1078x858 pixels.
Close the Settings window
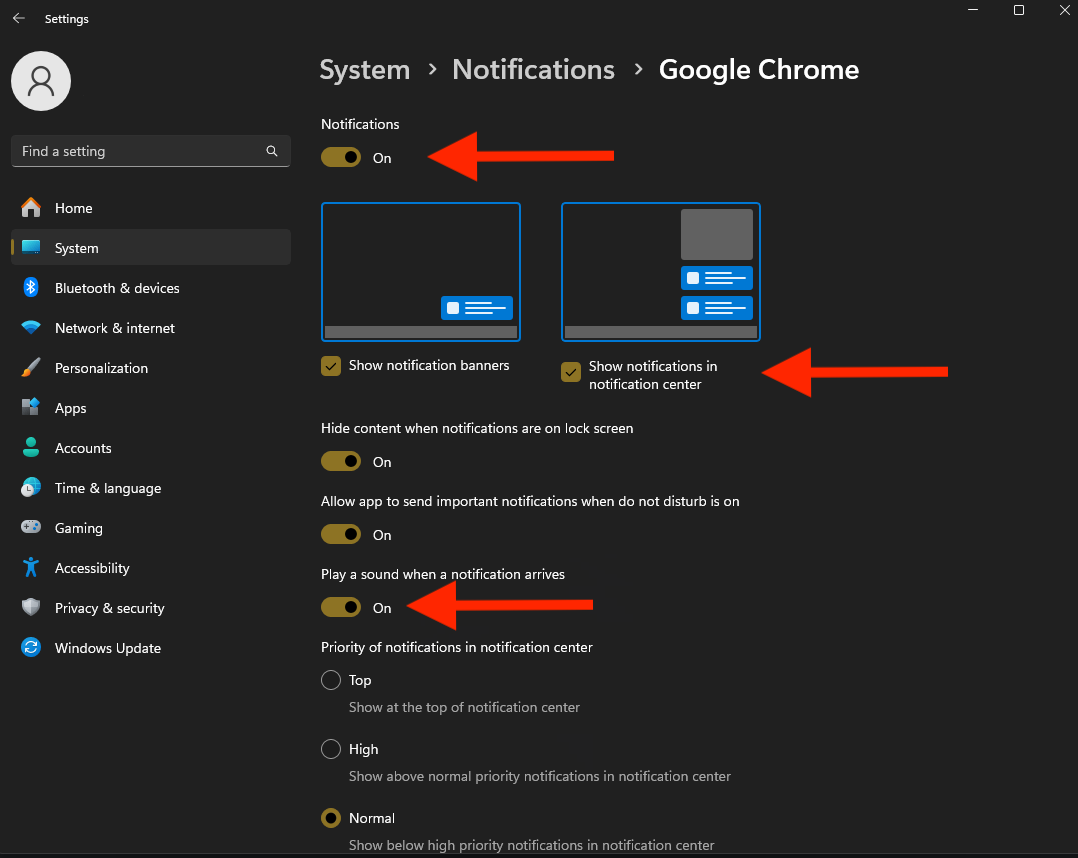(x=1064, y=10)
